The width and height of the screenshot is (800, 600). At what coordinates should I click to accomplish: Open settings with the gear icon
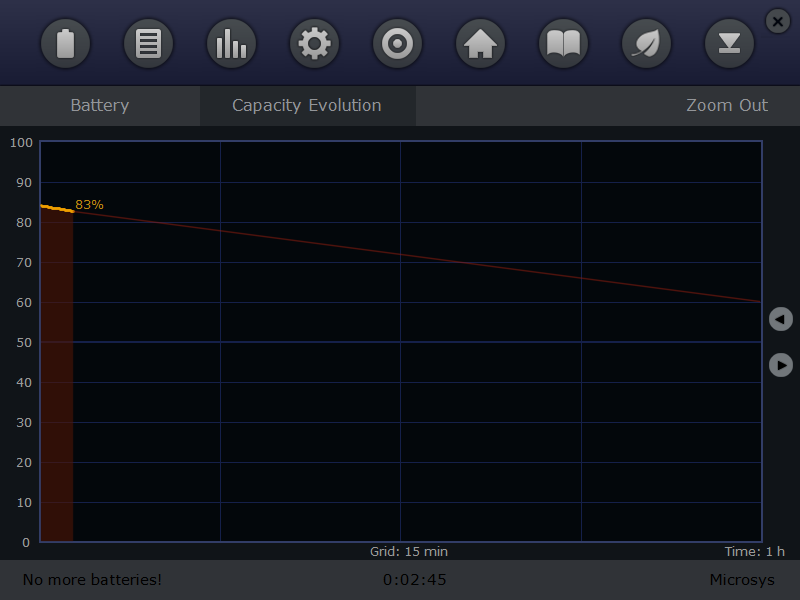pos(314,43)
